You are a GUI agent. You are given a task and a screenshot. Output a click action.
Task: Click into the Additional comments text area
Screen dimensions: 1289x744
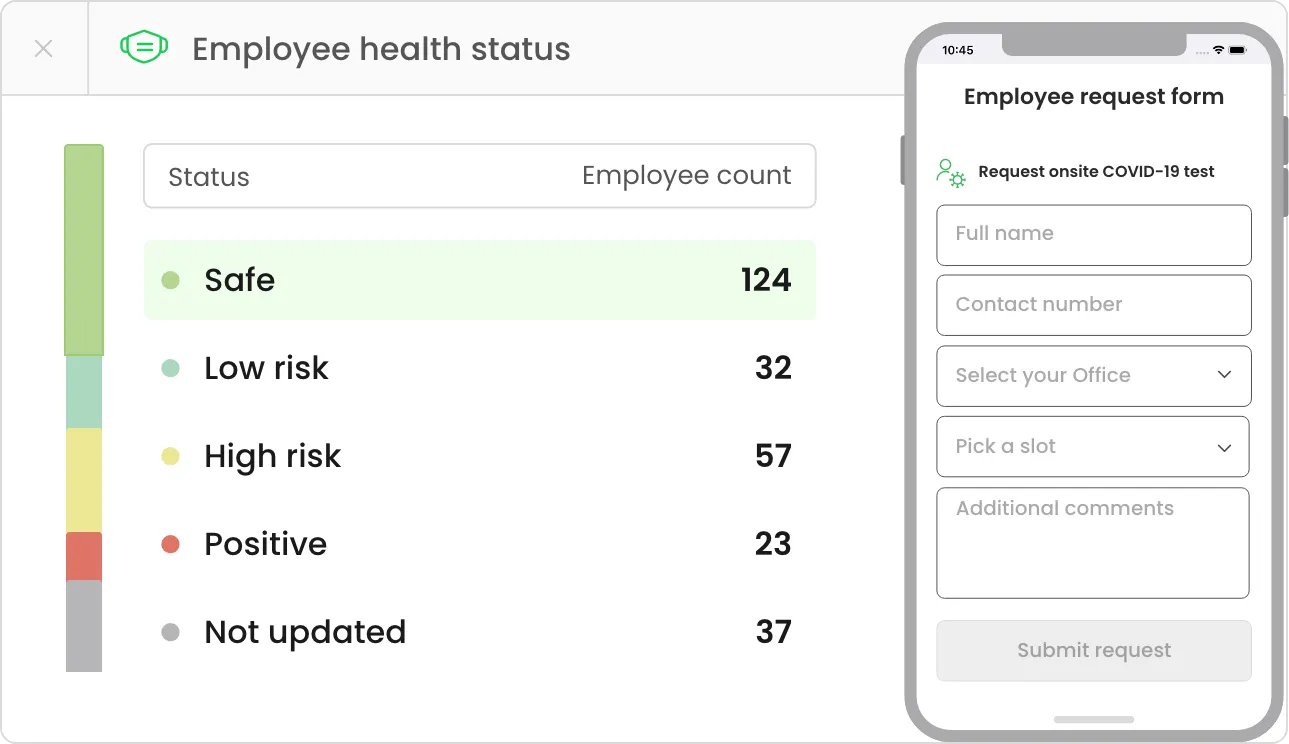(x=1092, y=543)
